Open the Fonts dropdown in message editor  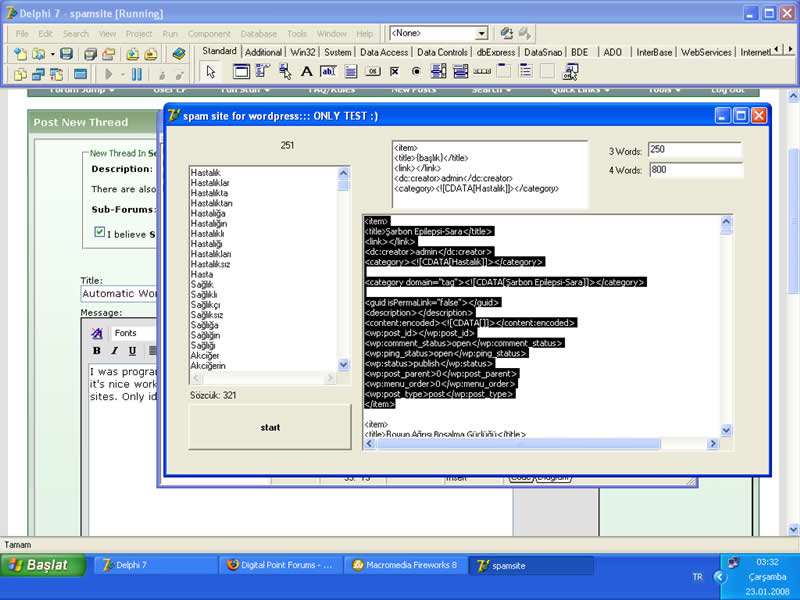coord(130,333)
